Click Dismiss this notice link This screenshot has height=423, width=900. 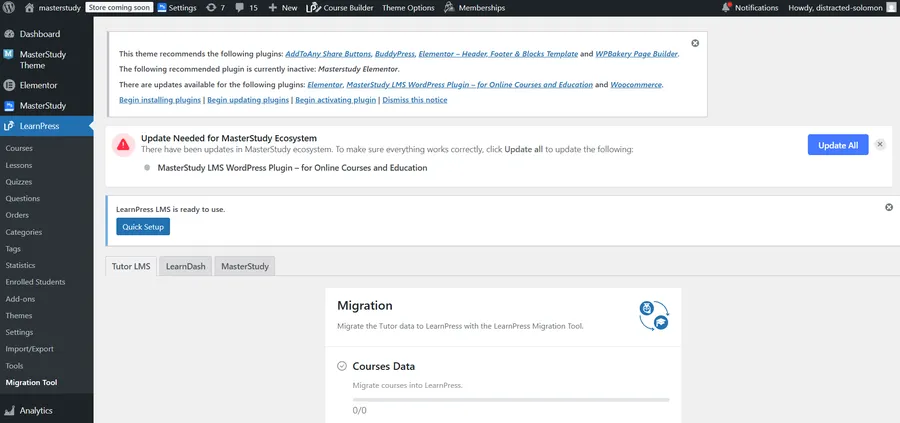click(415, 100)
